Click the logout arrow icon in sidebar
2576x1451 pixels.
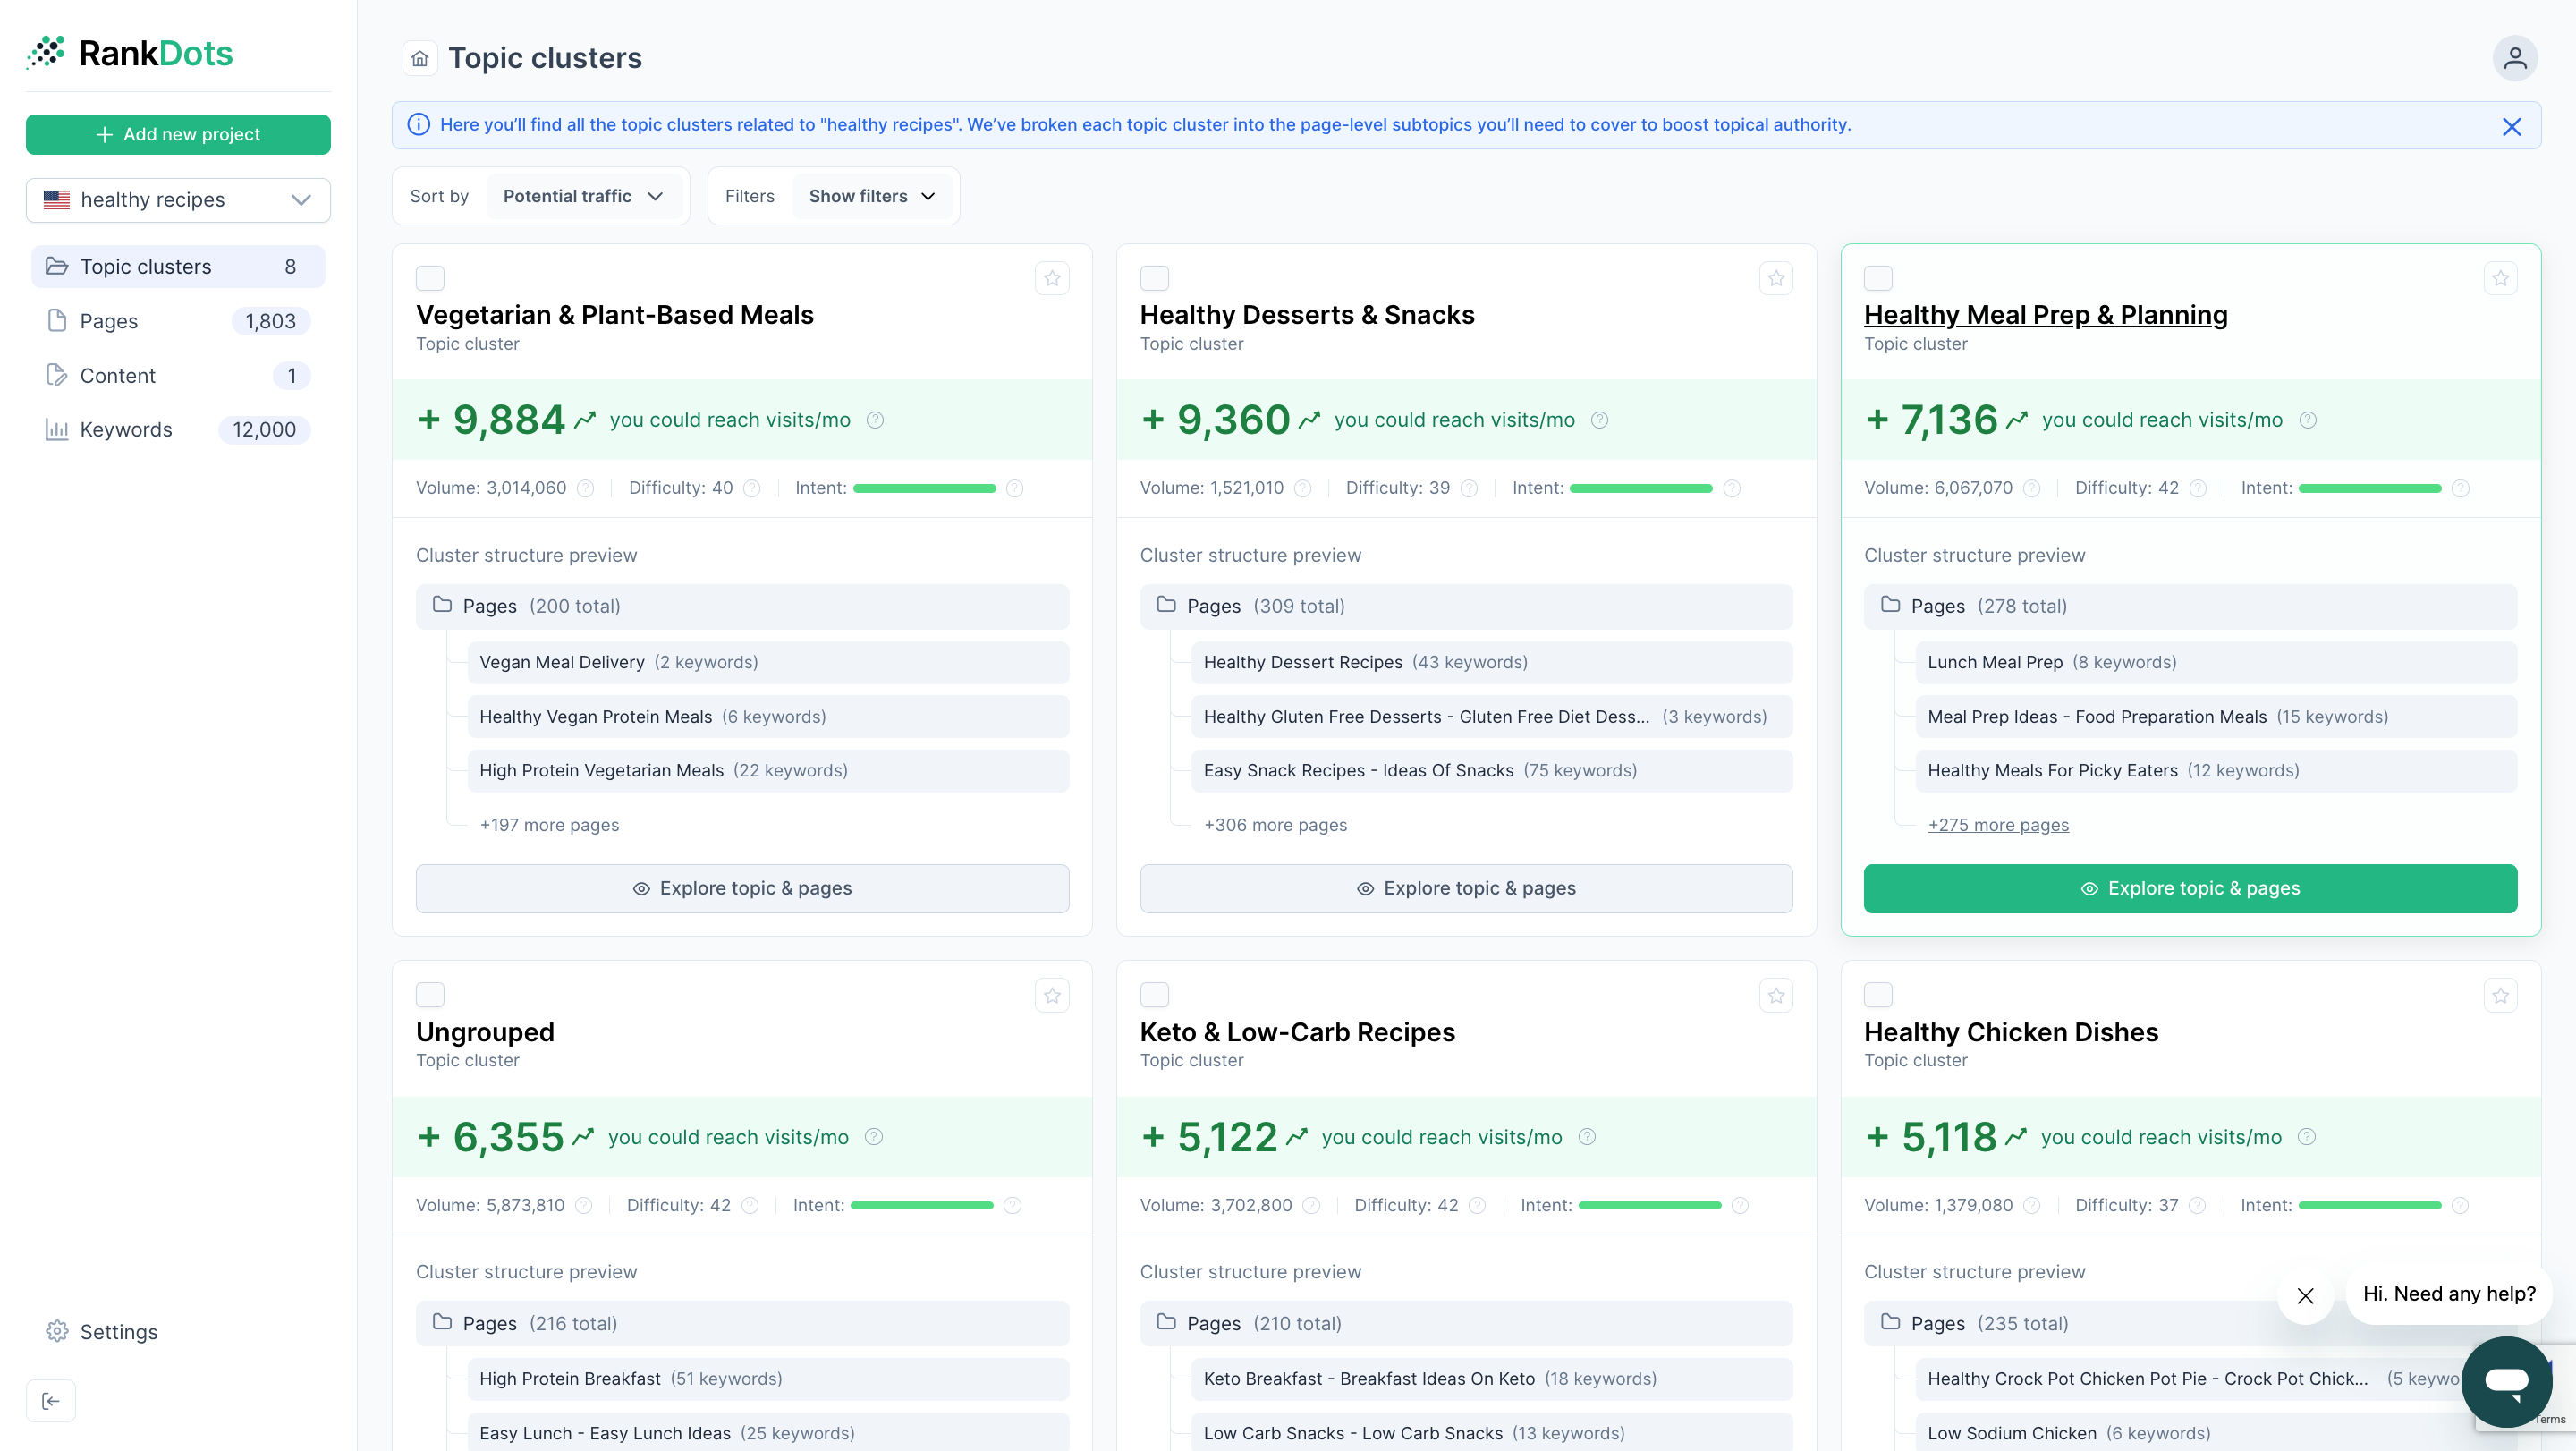[51, 1401]
